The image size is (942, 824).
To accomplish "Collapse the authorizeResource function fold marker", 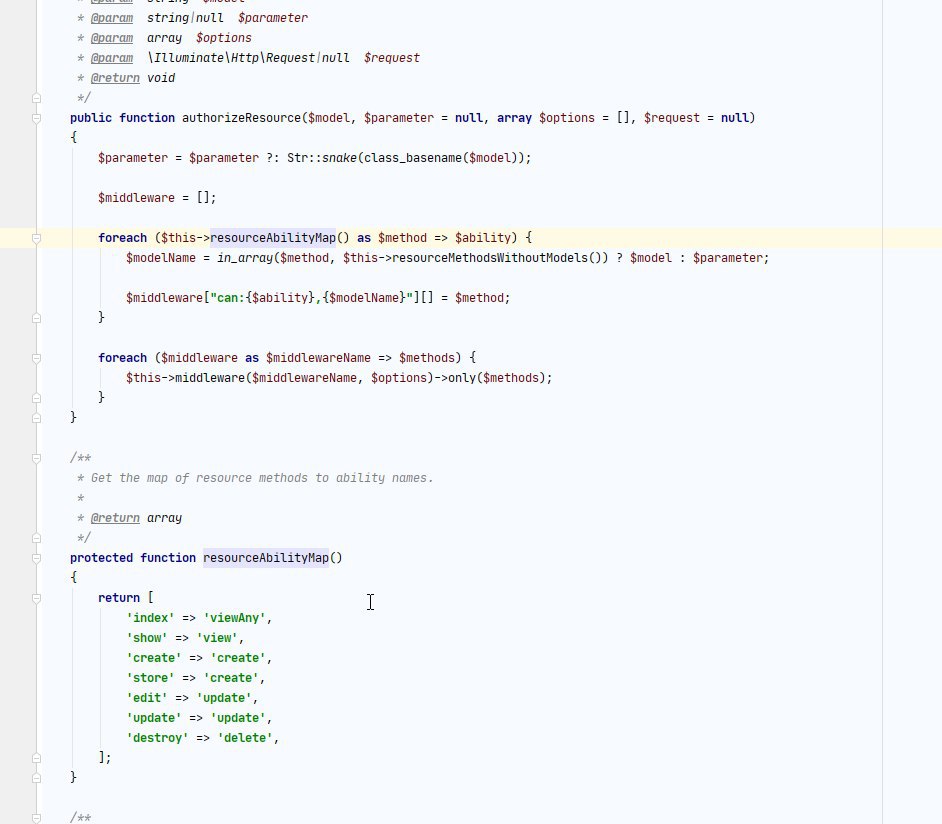I will [x=36, y=118].
